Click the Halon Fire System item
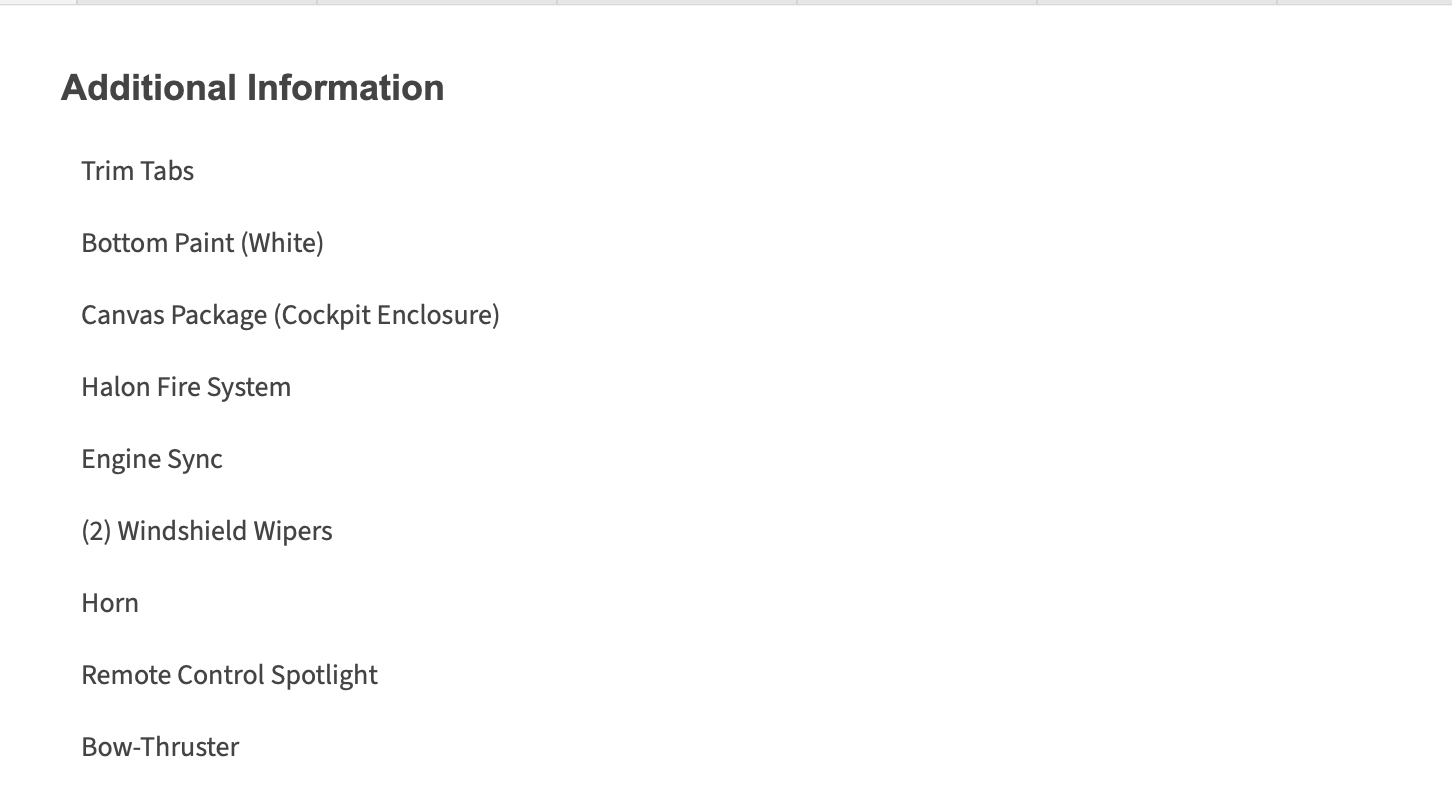Image resolution: width=1452 pixels, height=800 pixels. click(x=186, y=387)
